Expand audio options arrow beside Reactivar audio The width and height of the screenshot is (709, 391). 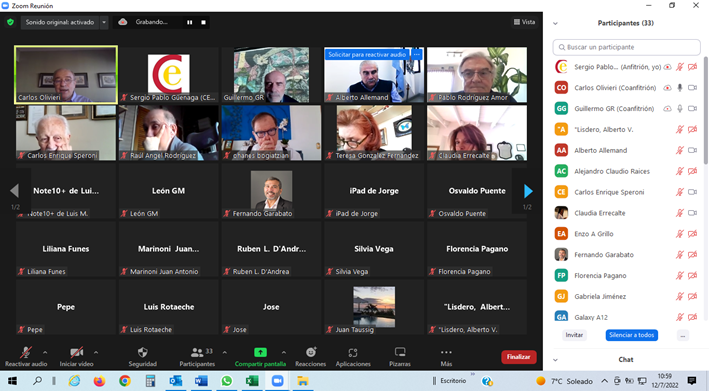point(45,352)
